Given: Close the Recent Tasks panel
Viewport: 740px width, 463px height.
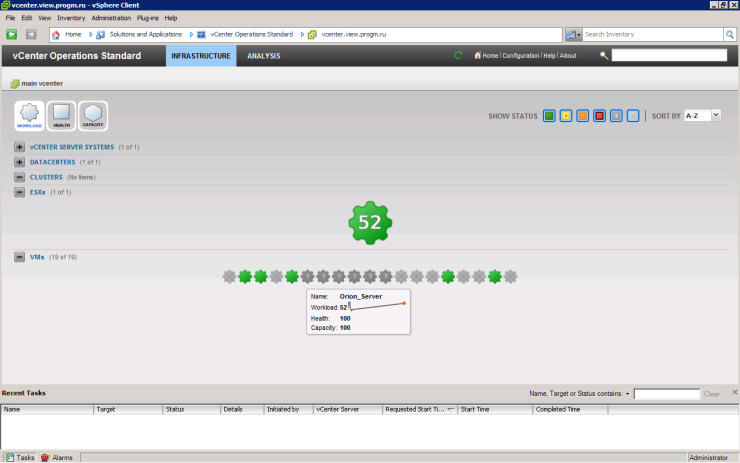Looking at the screenshot, I should (x=735, y=392).
